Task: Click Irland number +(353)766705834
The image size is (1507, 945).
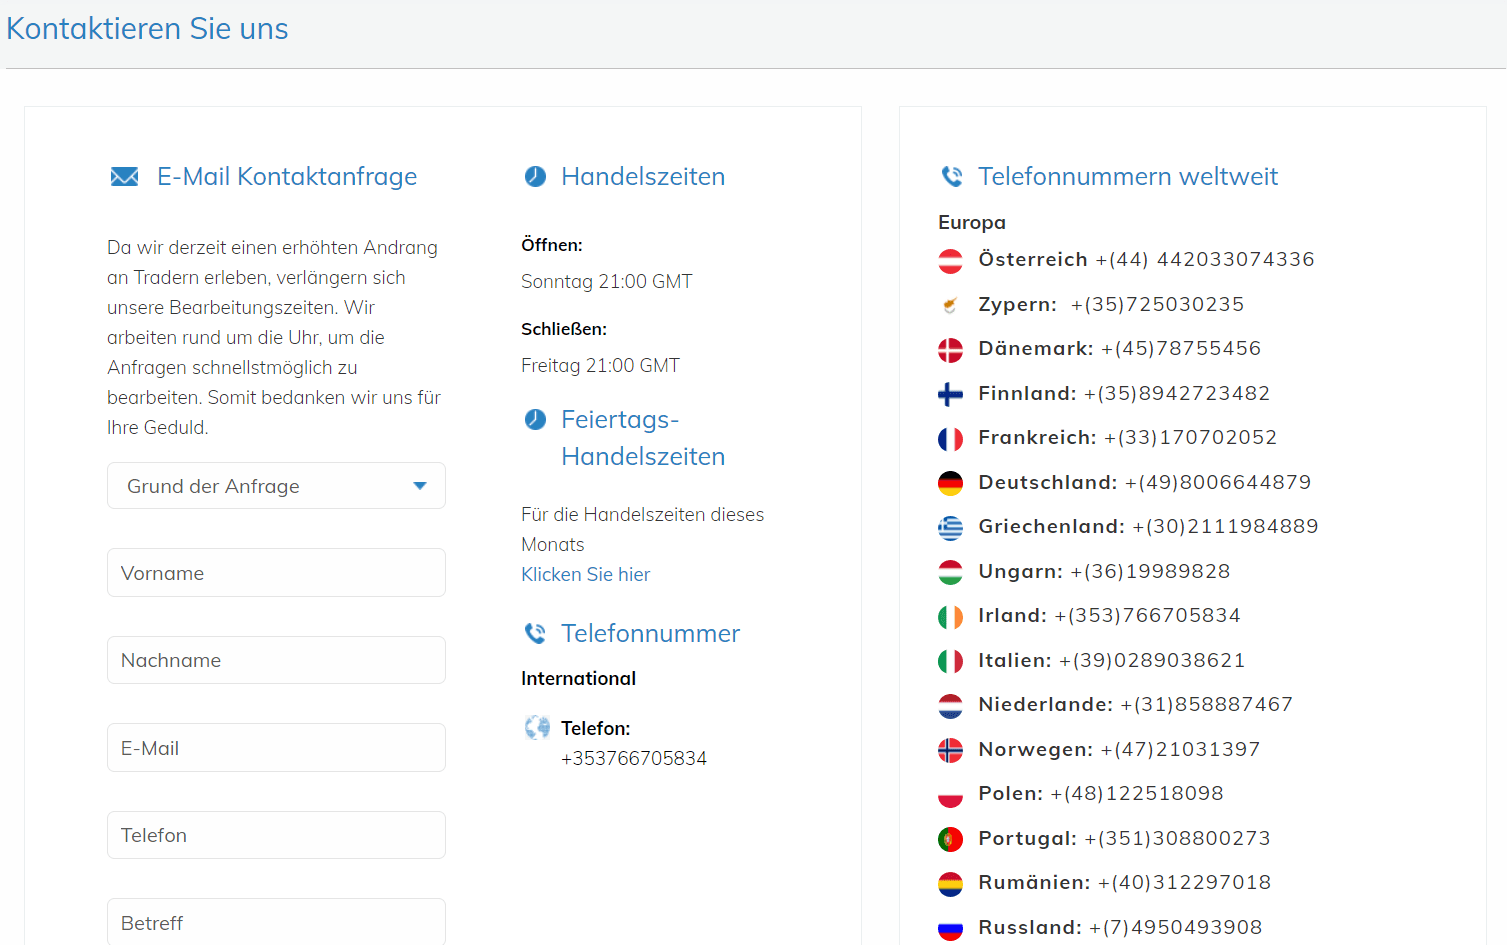Action: click(1147, 615)
